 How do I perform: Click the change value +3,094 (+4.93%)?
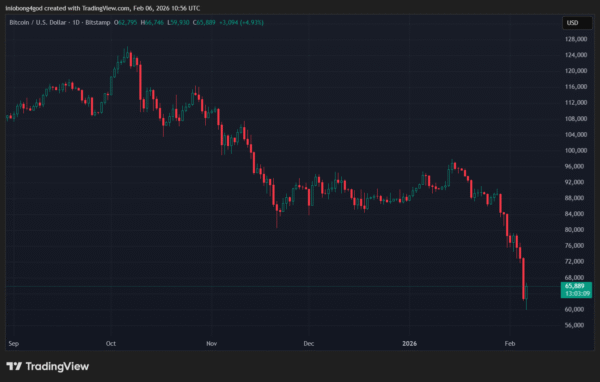241,23
